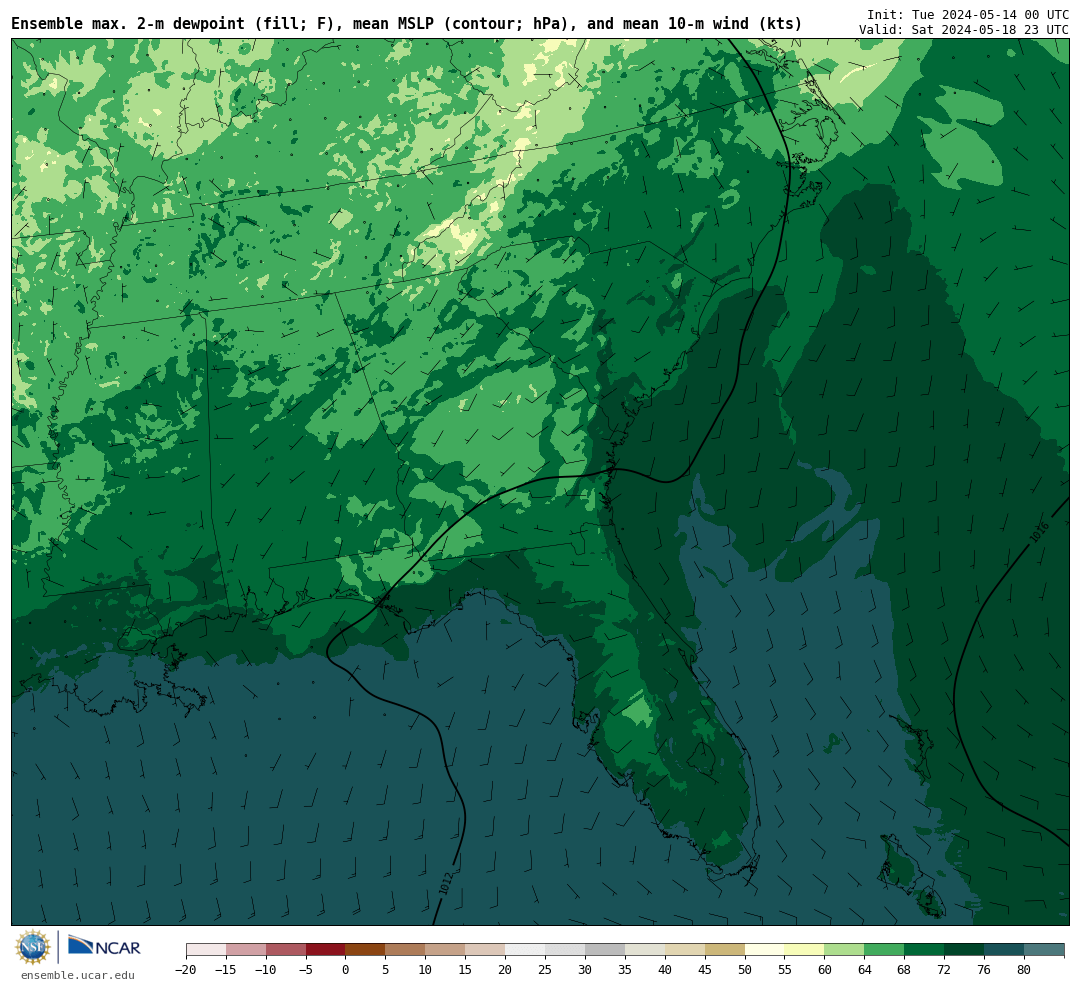Click the 76 to 80 teal swatch
Screen dimensions: 1080x988
point(1005,950)
